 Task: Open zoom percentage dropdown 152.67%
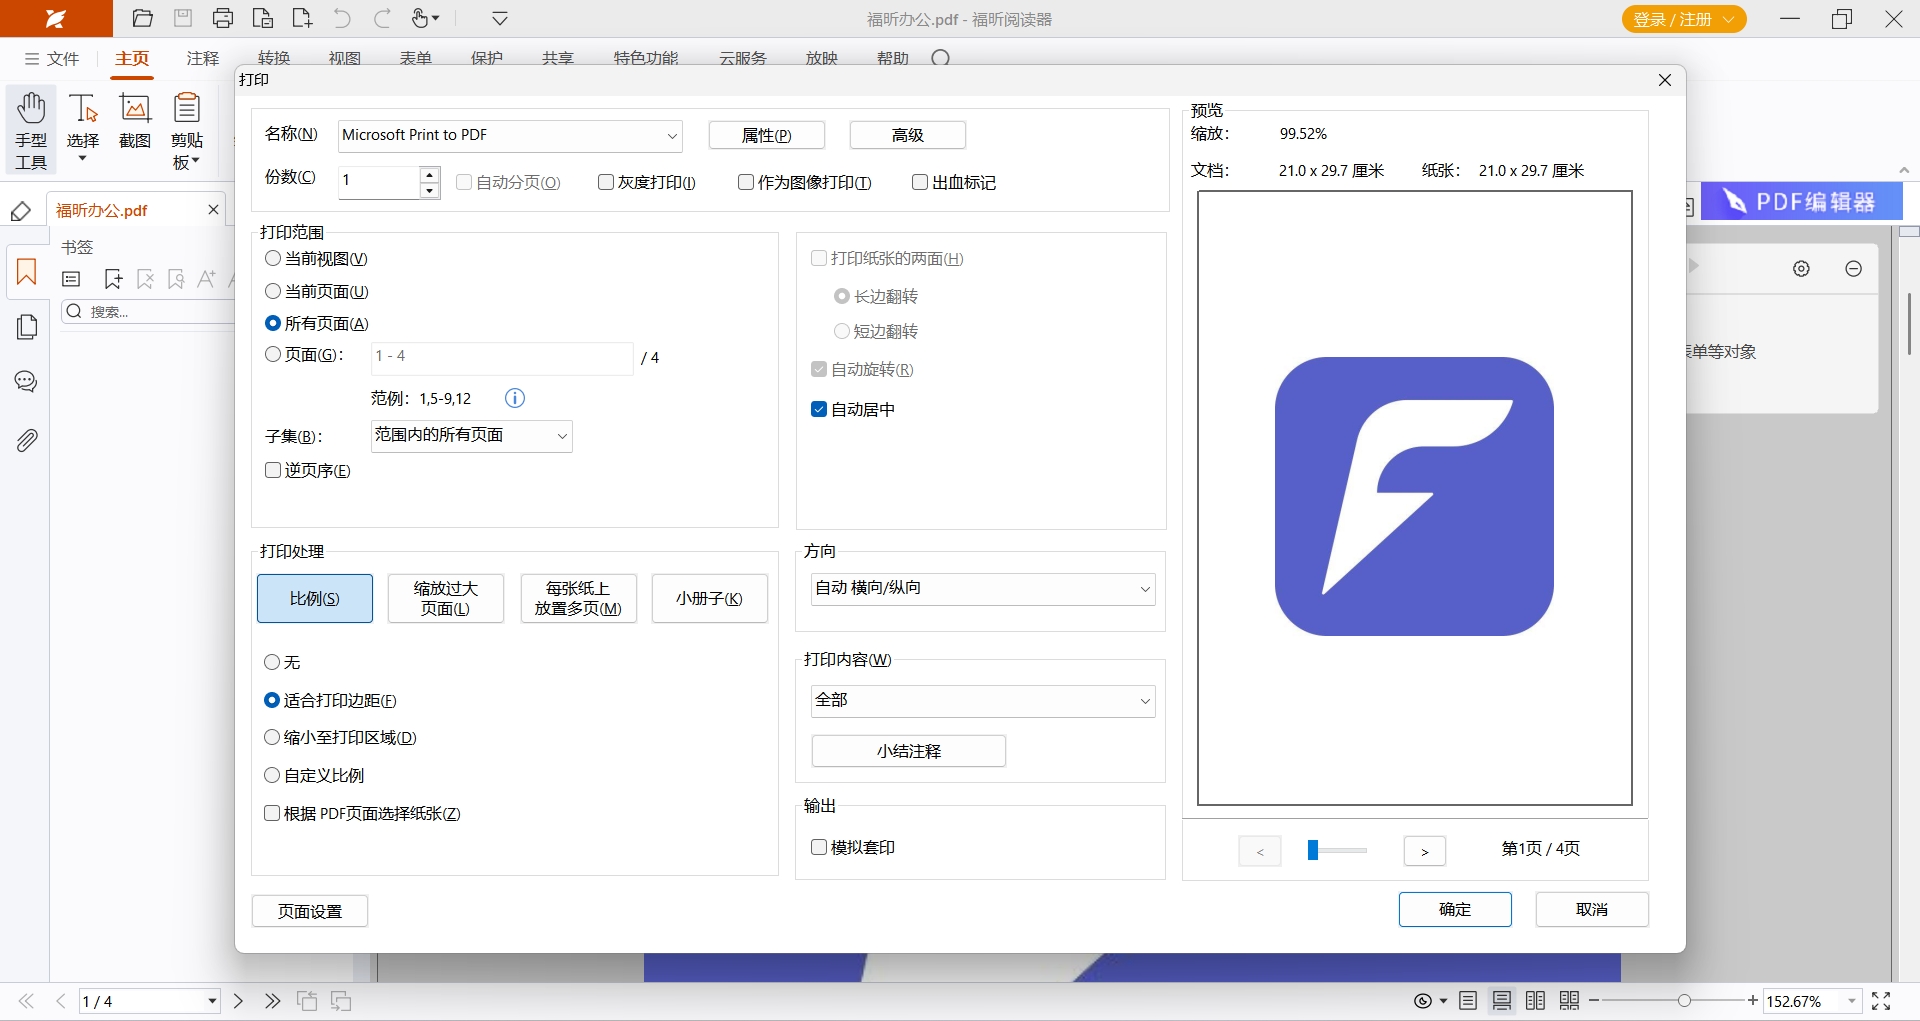point(1852,1001)
